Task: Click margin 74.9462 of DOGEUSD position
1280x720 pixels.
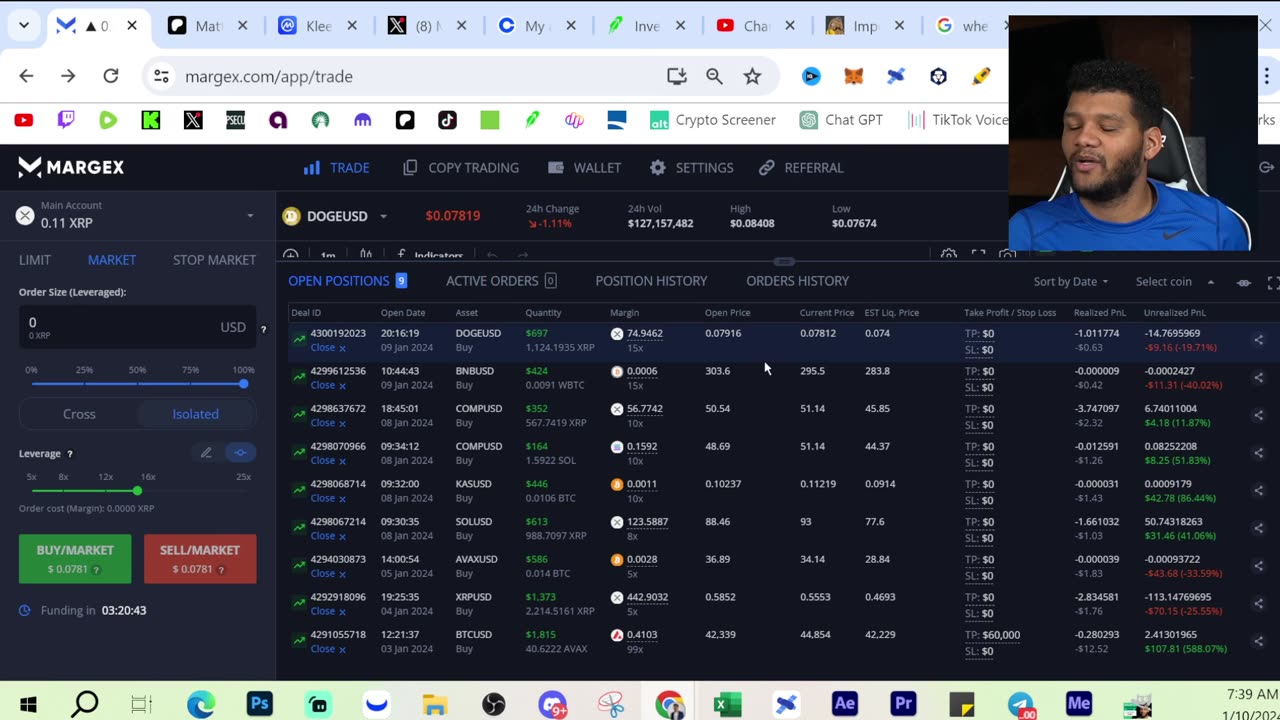Action: click(x=644, y=334)
